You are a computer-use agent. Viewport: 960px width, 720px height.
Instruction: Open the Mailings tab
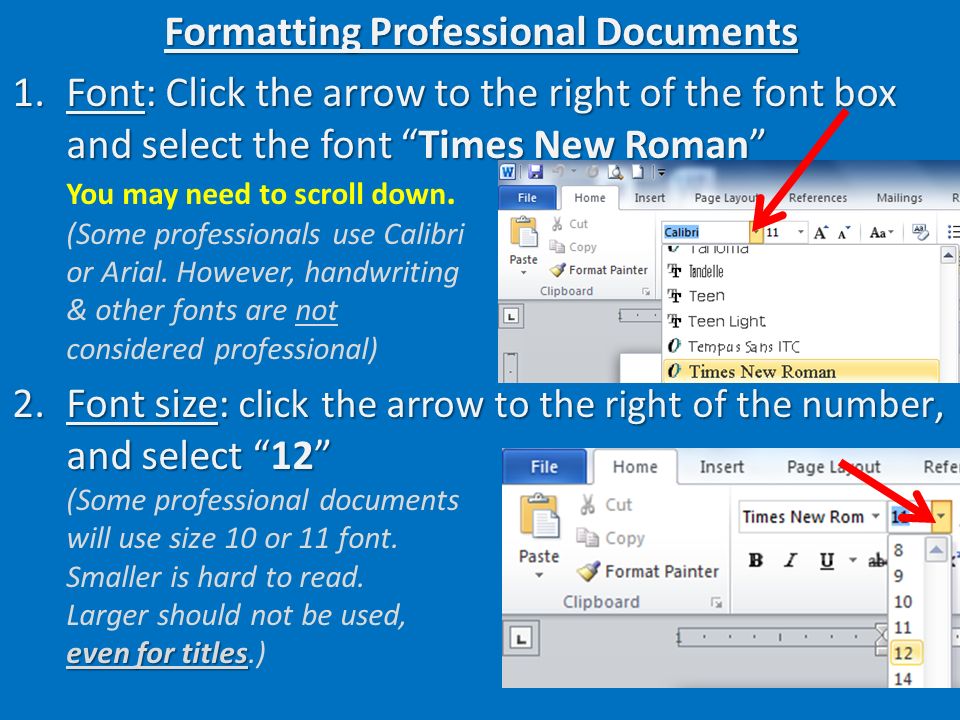pos(899,198)
